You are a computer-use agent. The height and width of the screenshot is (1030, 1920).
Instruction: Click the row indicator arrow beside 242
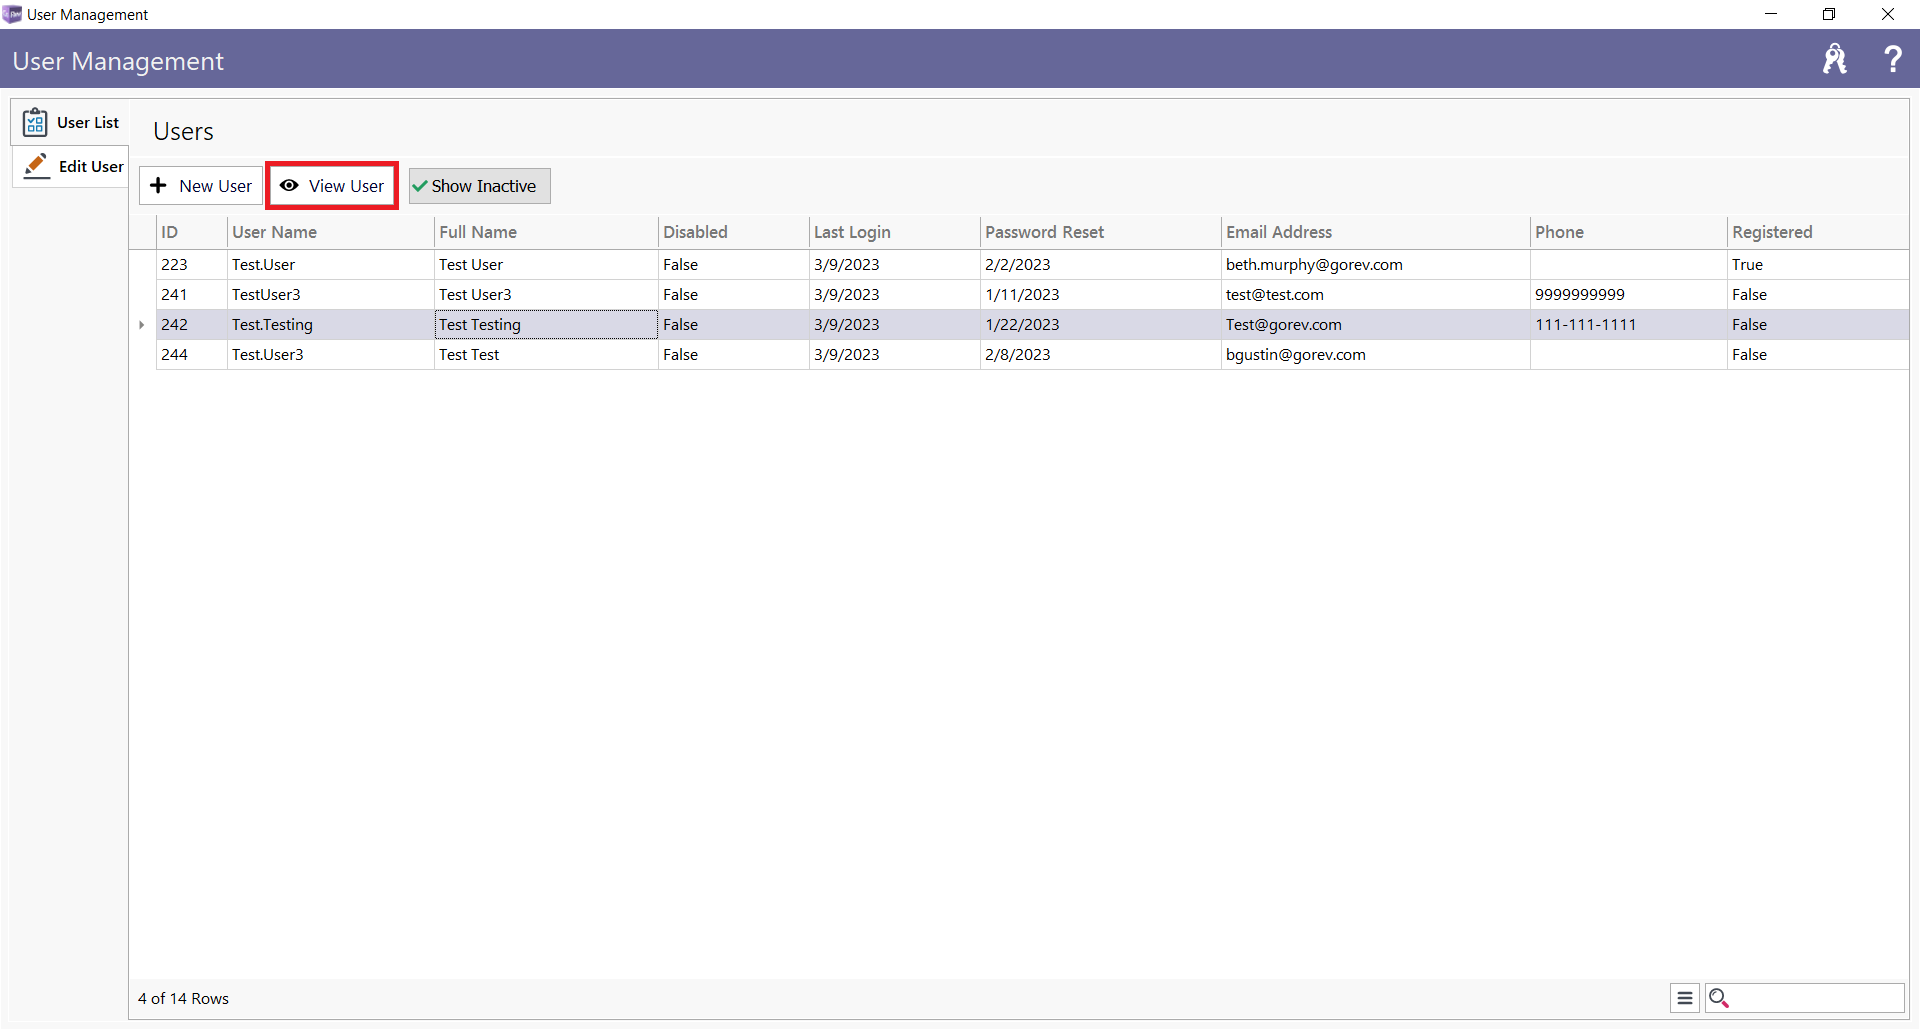pos(142,325)
